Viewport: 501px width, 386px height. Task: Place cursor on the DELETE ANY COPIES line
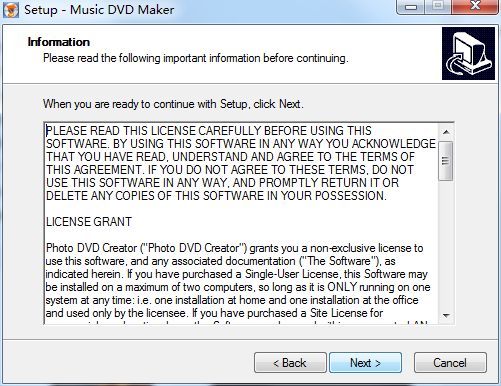click(216, 196)
